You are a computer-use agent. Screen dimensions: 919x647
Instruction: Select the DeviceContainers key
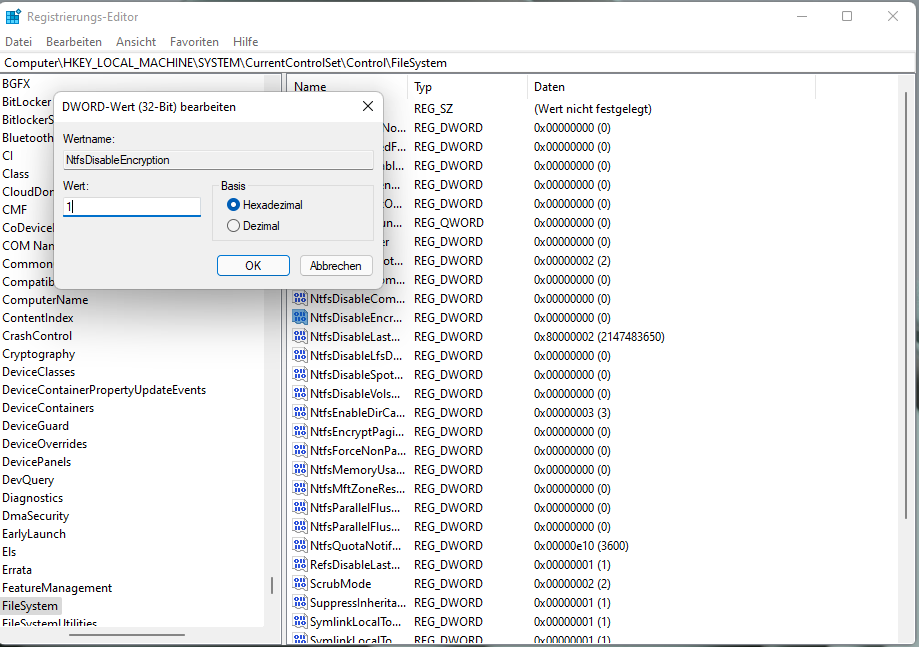[x=48, y=407]
